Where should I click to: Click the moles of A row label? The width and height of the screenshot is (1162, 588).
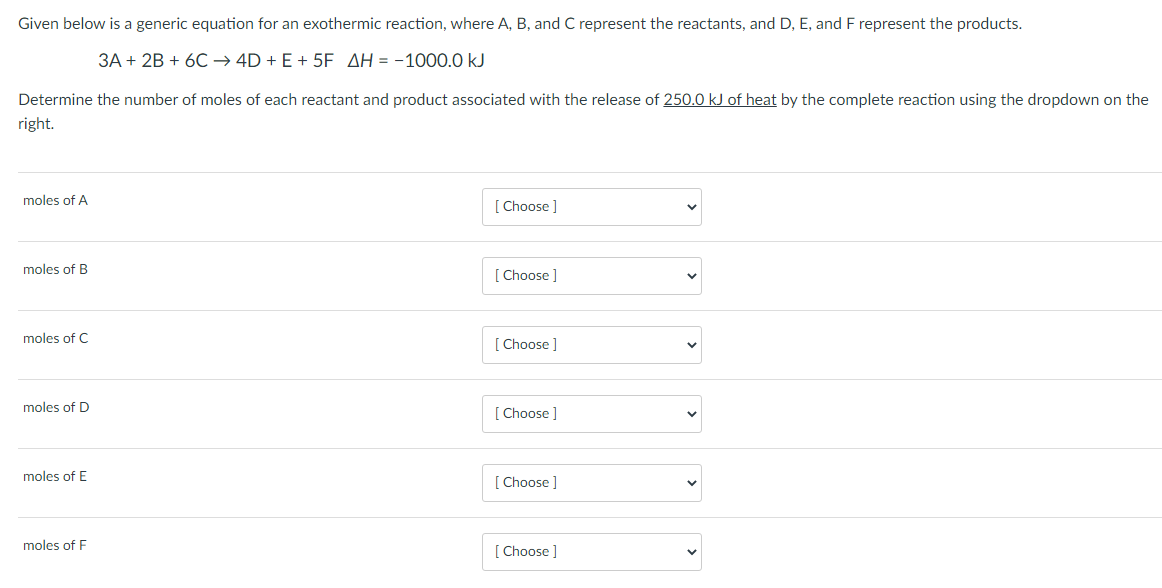pyautogui.click(x=55, y=200)
